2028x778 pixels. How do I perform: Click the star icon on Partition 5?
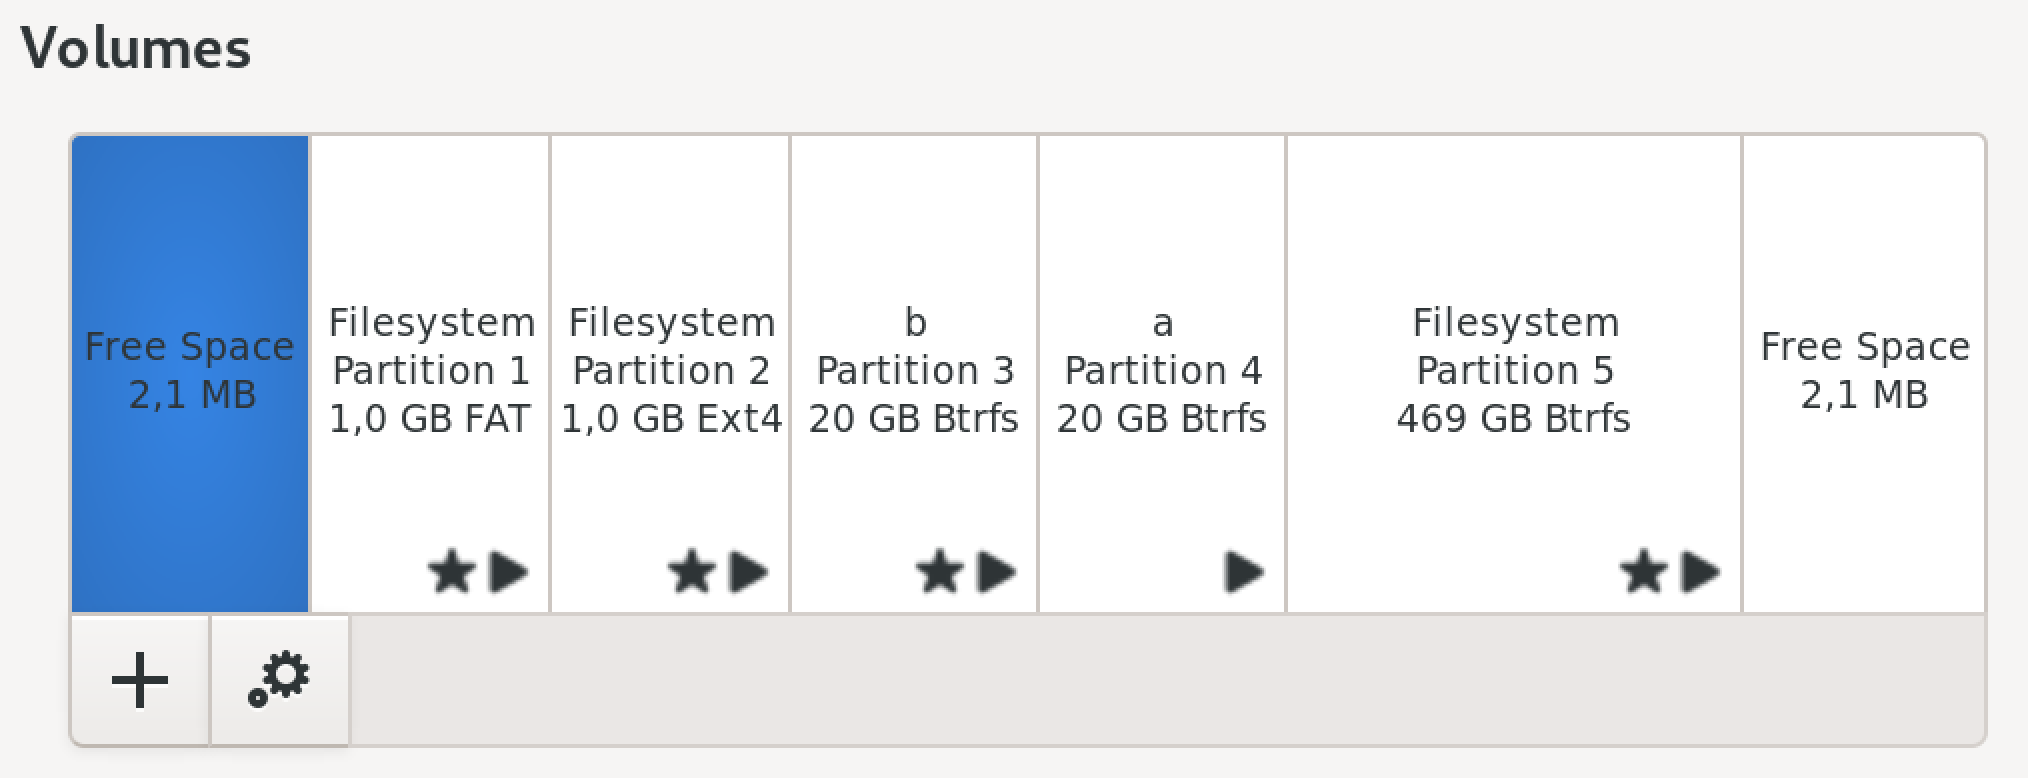point(1643,573)
